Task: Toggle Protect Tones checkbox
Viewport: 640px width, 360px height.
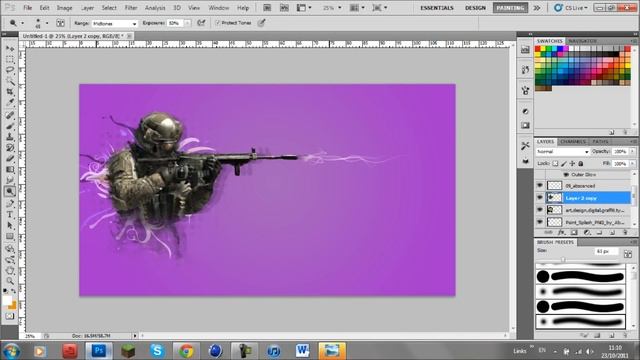Action: (218, 23)
